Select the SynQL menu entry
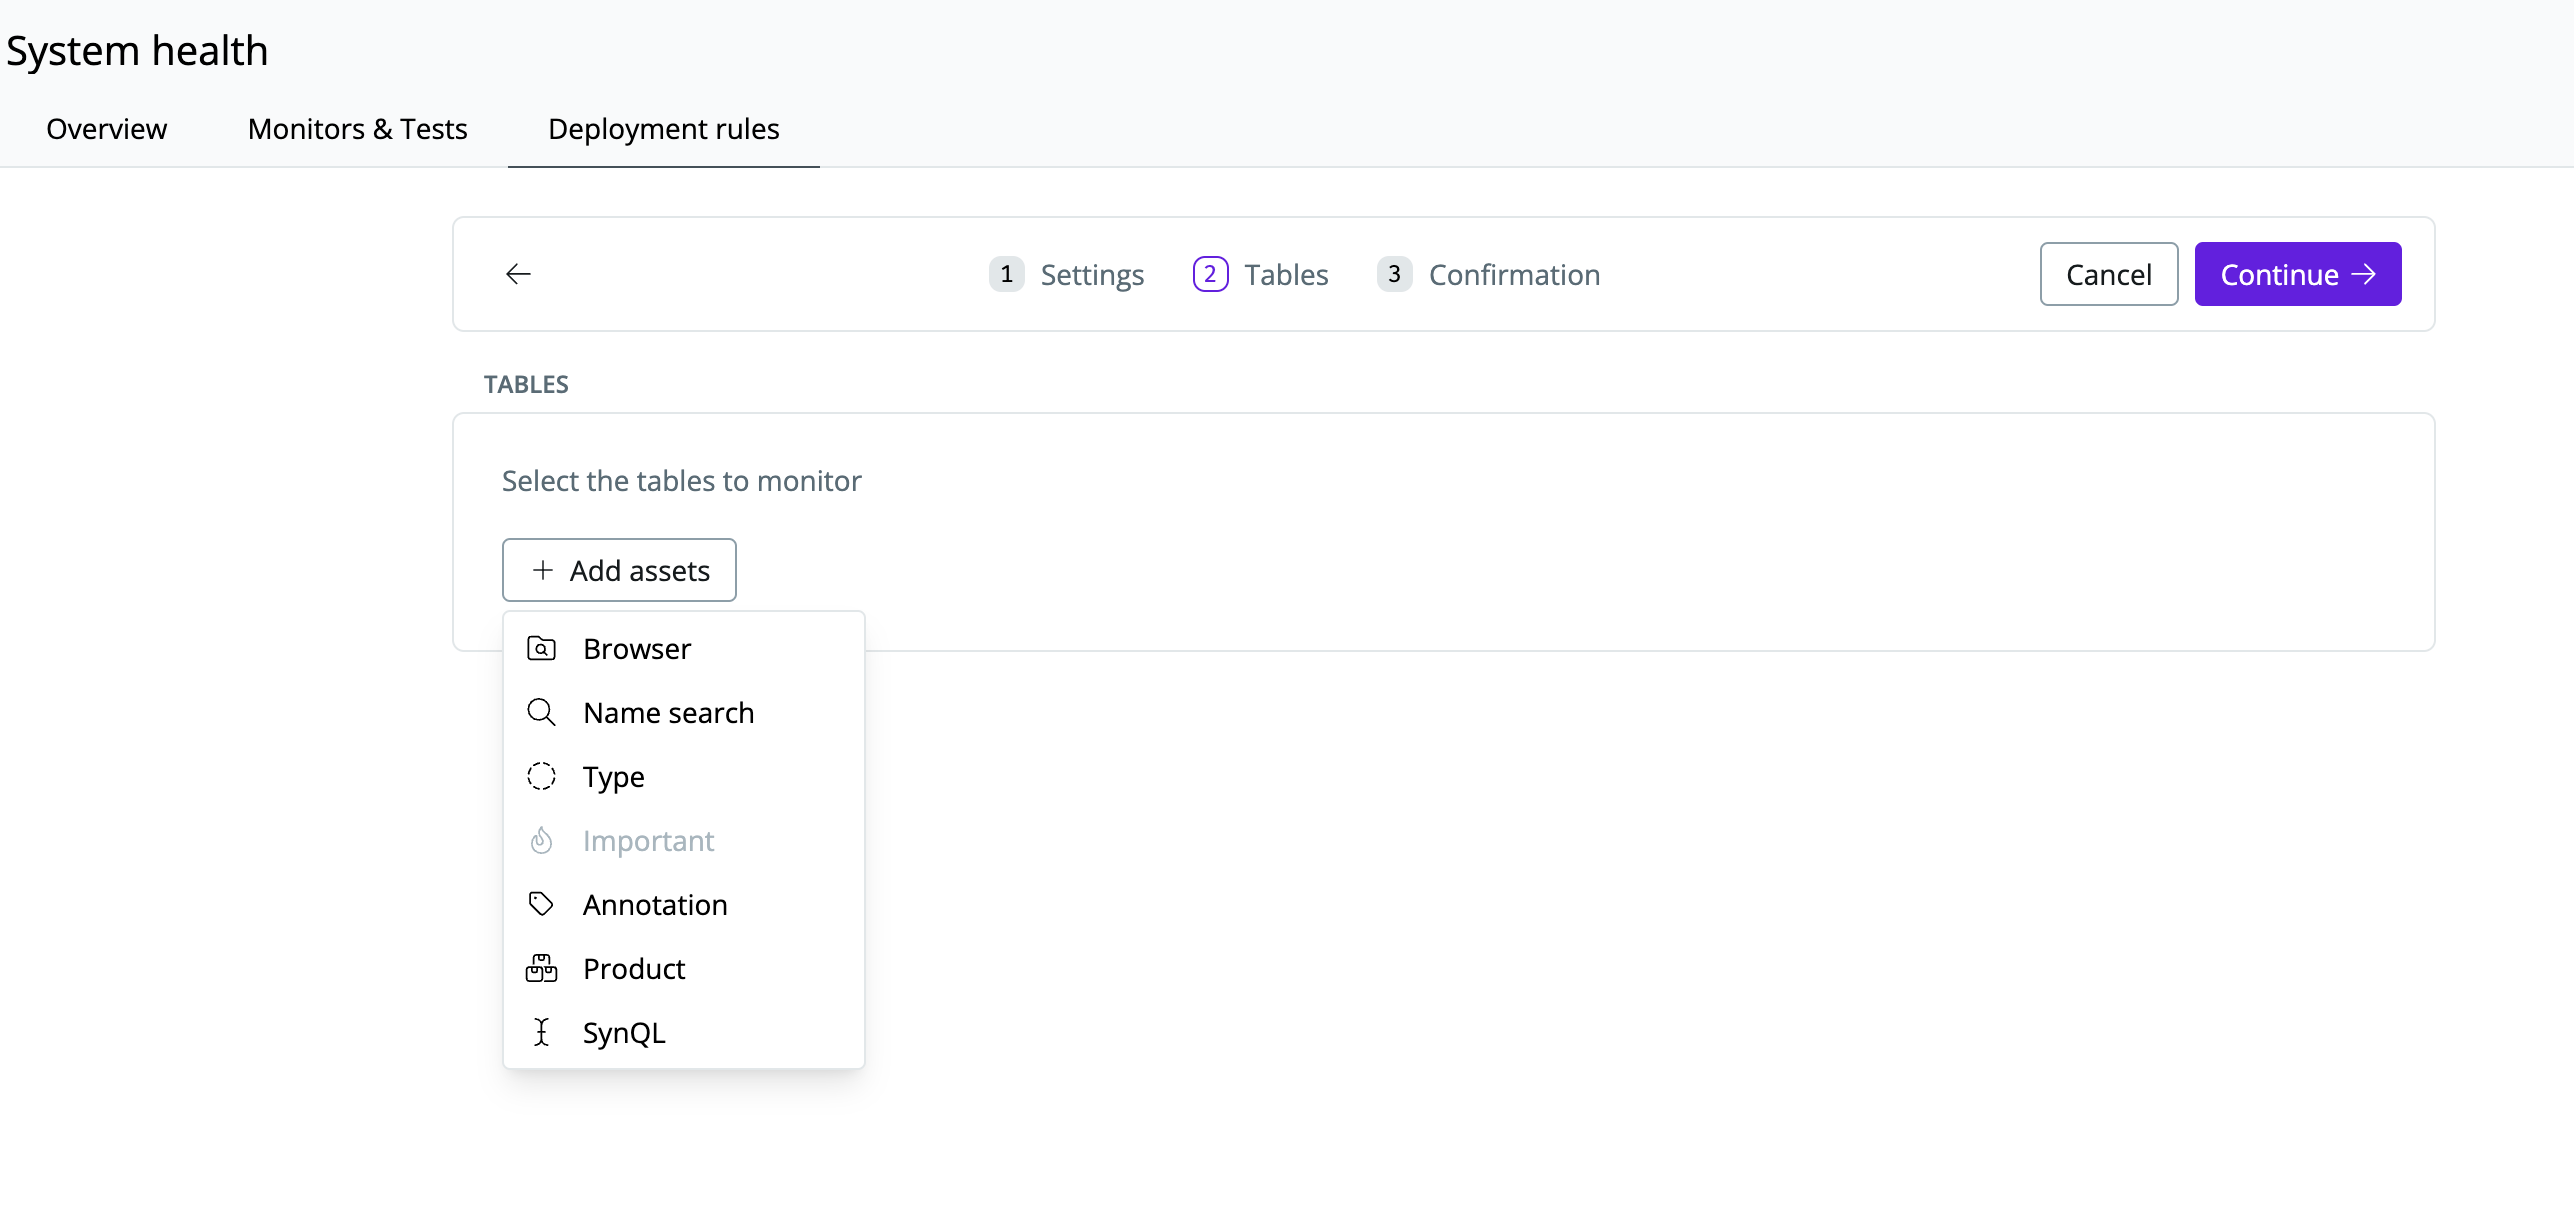The image size is (2574, 1230). (624, 1033)
